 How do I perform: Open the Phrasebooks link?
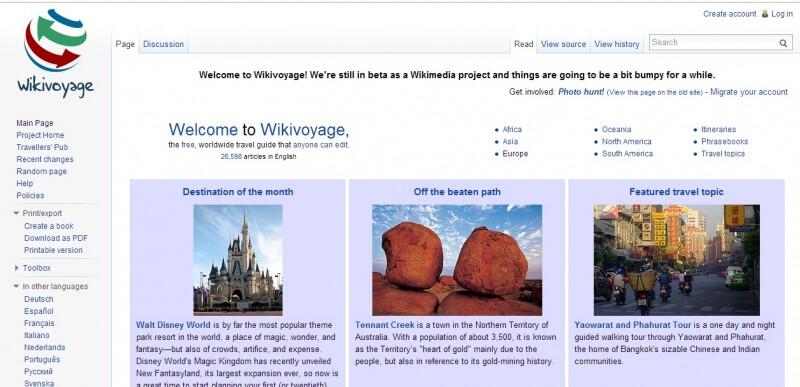coord(724,142)
